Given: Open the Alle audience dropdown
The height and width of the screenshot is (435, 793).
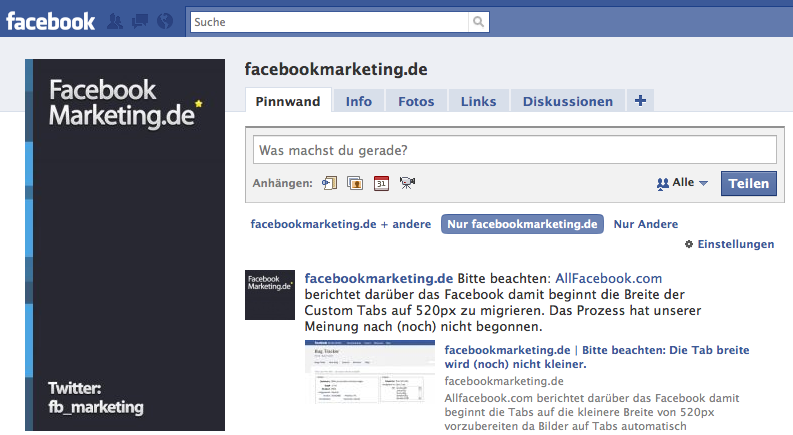Looking at the screenshot, I should 682,183.
